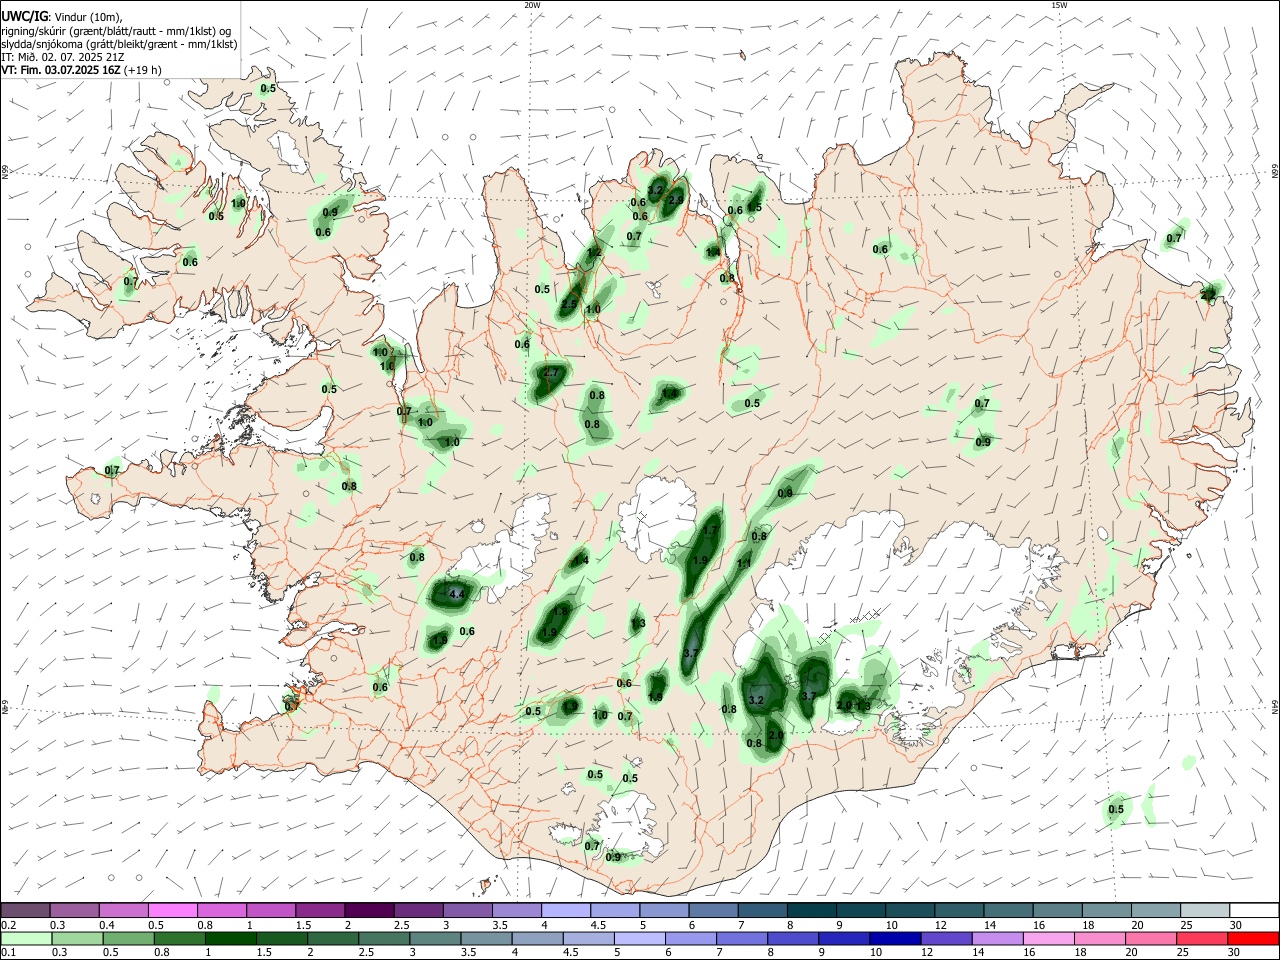Click the '20W' longitude label
The width and height of the screenshot is (1280, 960).
click(532, 5)
